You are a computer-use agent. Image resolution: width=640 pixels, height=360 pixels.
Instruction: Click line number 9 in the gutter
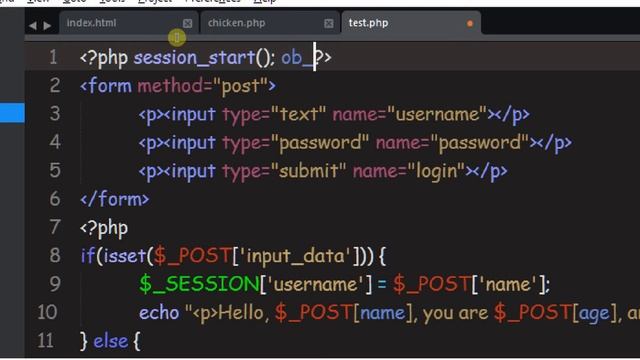(55, 284)
